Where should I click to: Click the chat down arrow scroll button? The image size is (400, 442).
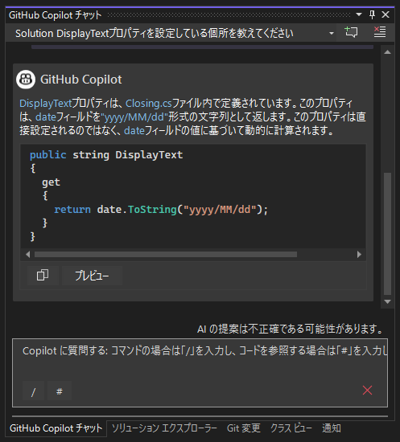click(x=387, y=302)
